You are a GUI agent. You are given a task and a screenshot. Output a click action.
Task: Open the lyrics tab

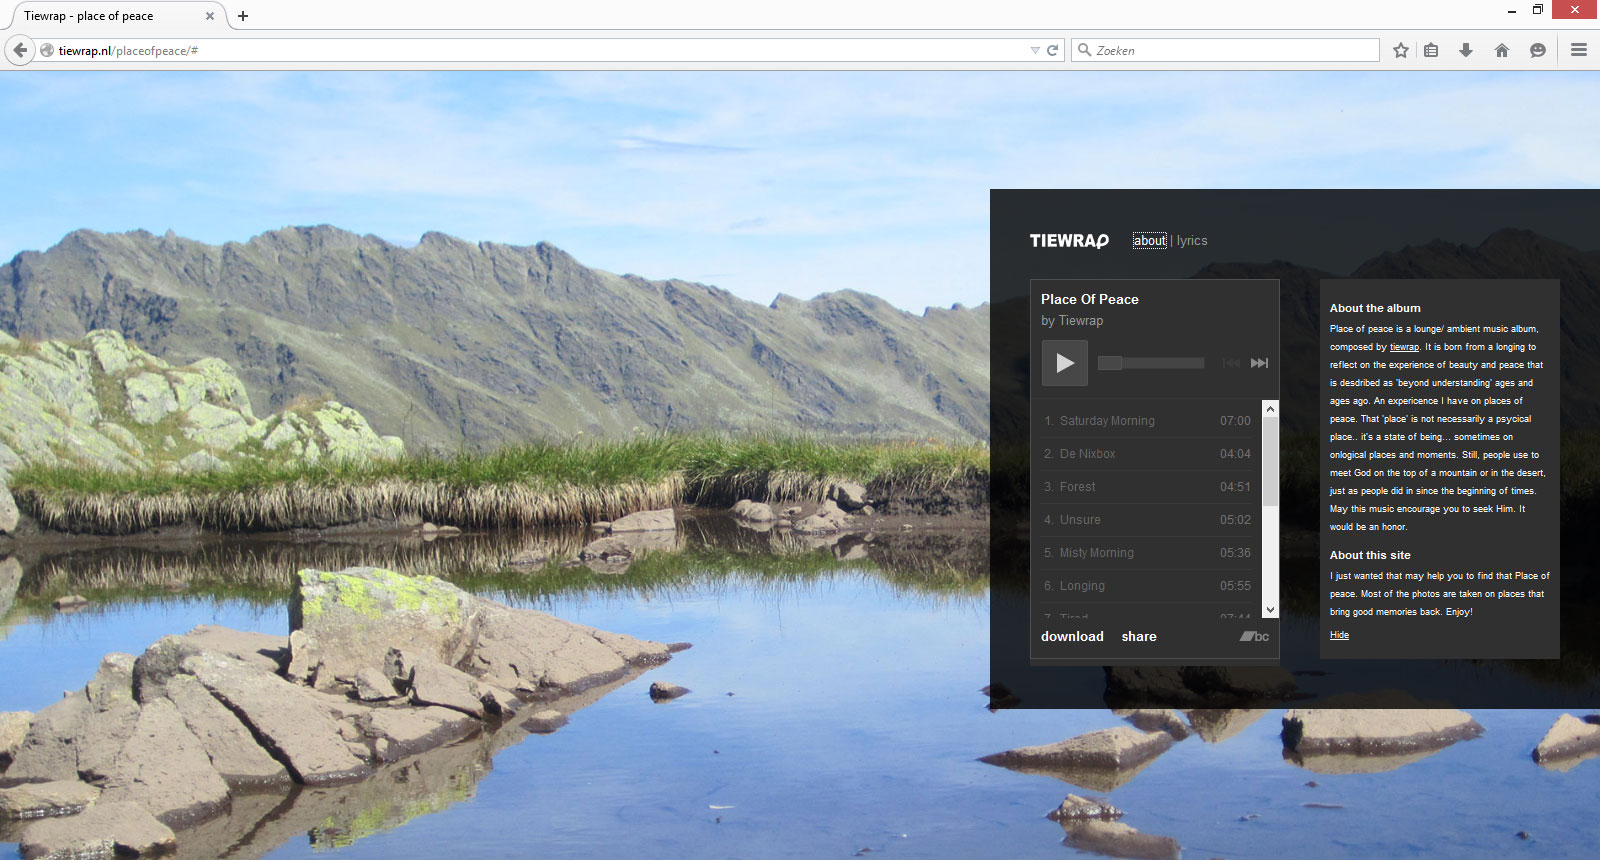point(1192,241)
